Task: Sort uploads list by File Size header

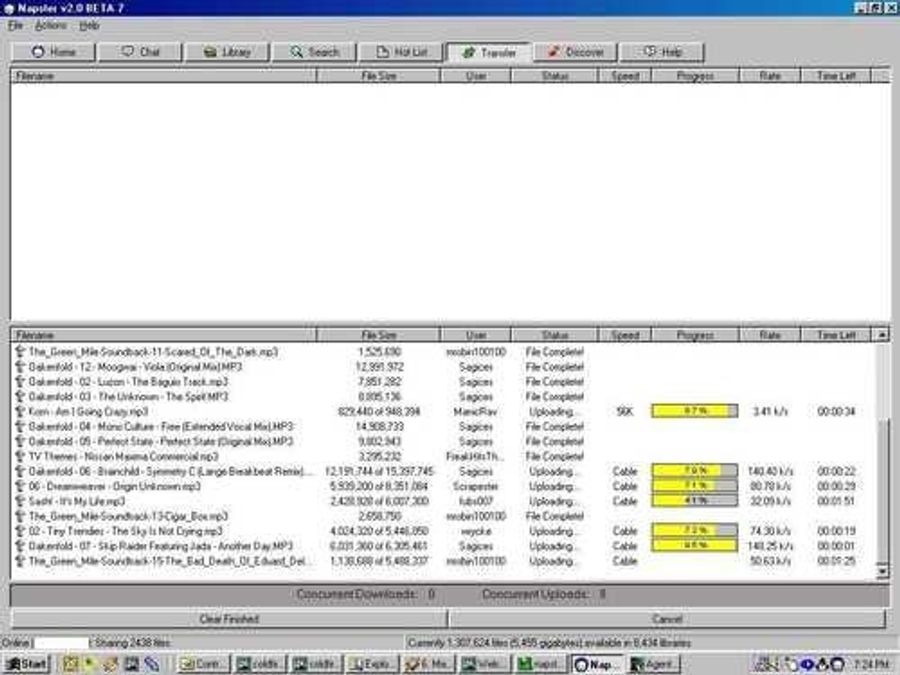Action: click(378, 335)
